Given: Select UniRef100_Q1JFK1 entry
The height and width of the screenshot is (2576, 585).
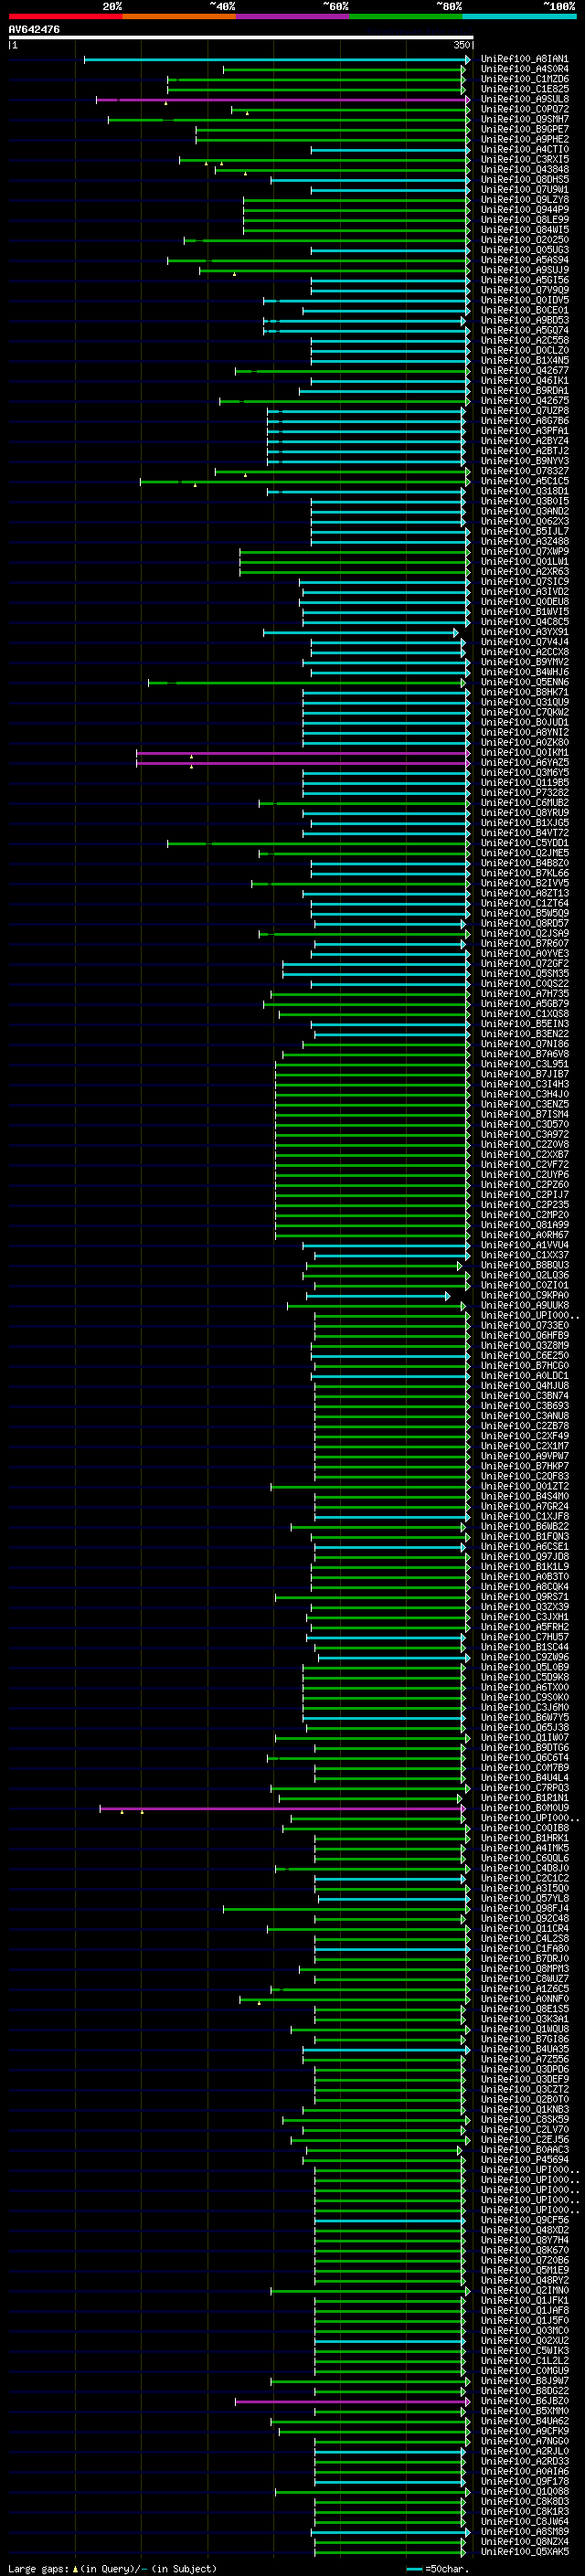Looking at the screenshot, I should coord(524,2301).
